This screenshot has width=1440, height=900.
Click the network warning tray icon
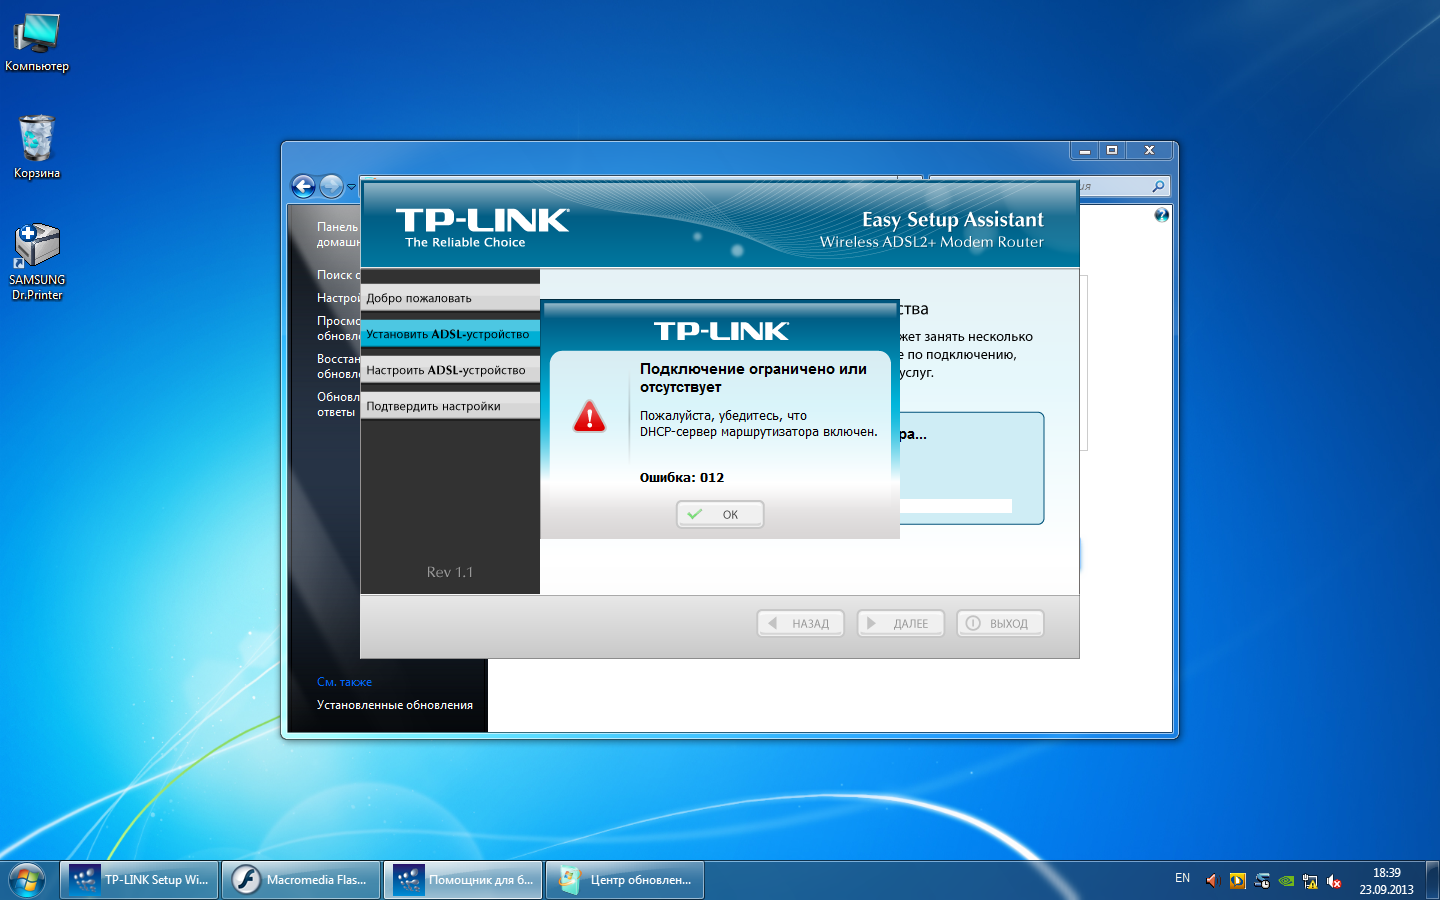pyautogui.click(x=1310, y=881)
